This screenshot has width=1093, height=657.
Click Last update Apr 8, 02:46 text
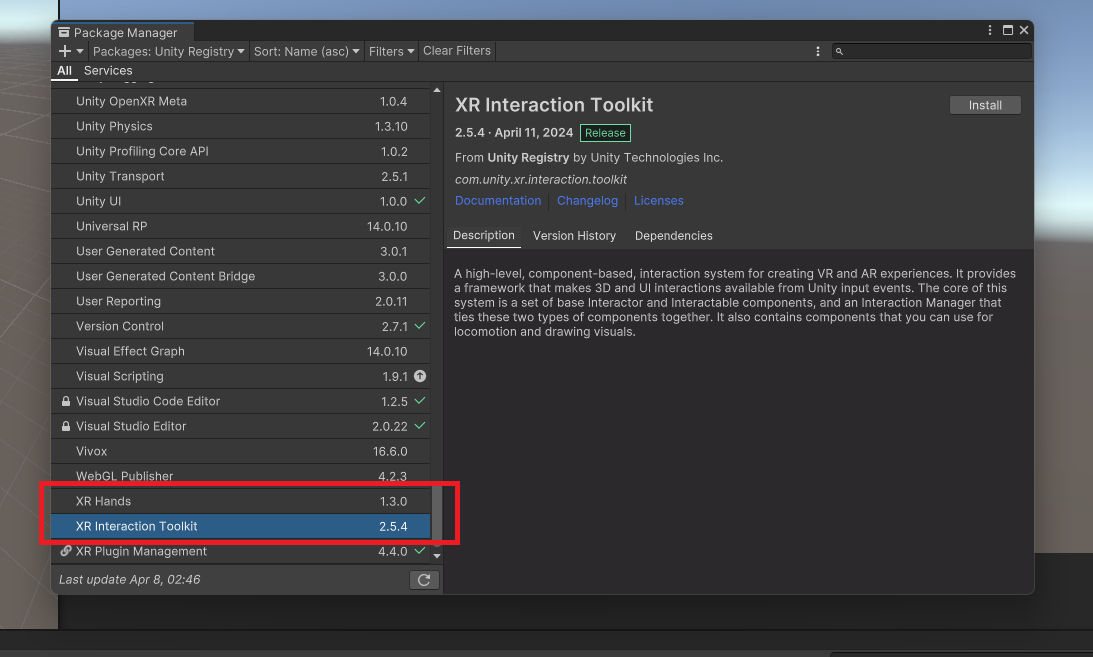pos(130,580)
